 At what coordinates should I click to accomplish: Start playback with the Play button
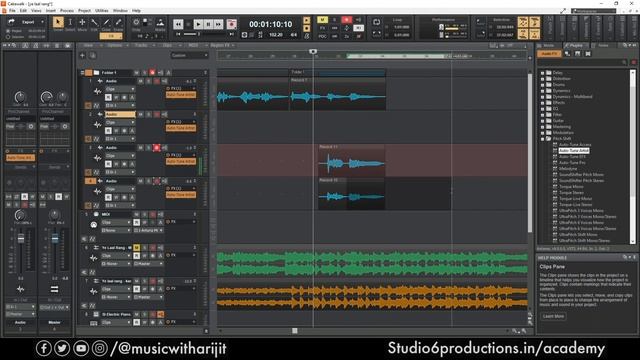point(198,24)
